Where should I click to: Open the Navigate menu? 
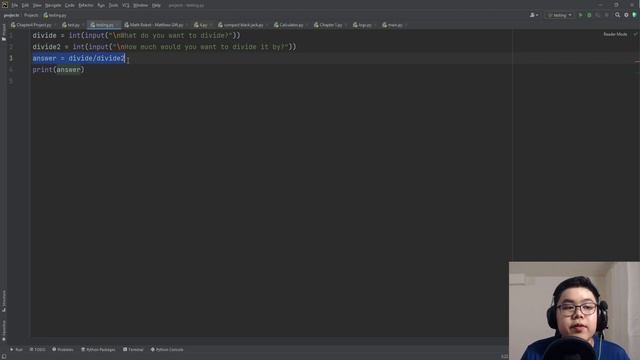click(x=53, y=5)
